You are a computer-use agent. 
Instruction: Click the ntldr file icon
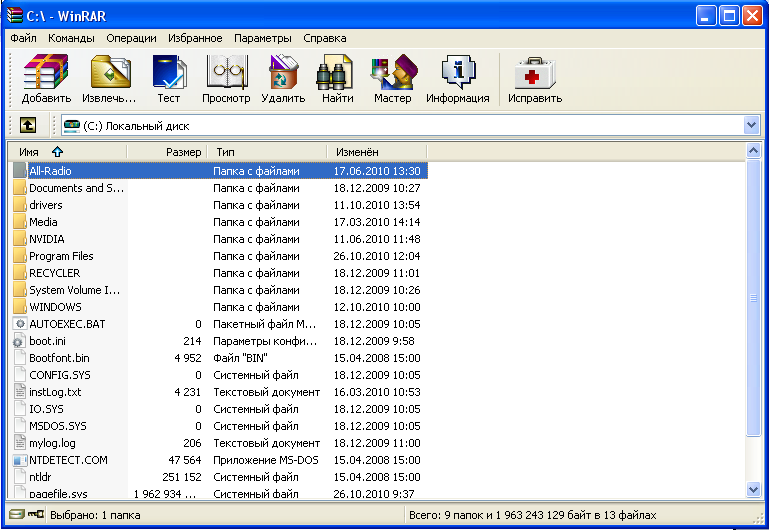click(20, 477)
